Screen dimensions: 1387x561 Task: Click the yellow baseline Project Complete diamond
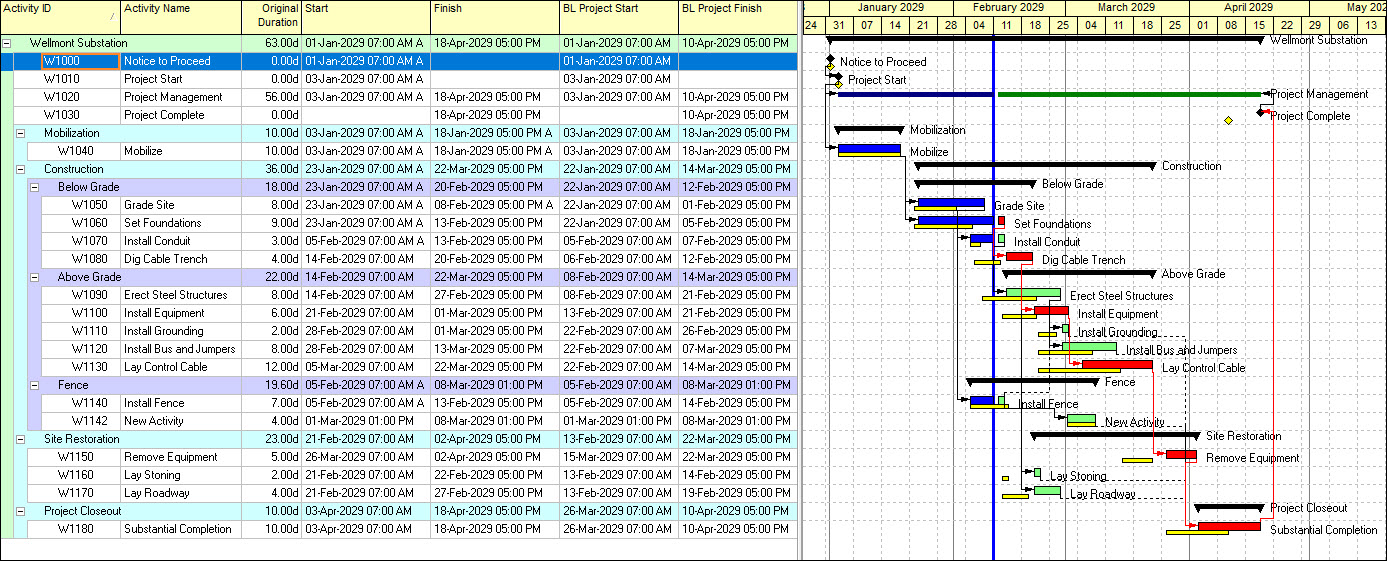[1228, 120]
